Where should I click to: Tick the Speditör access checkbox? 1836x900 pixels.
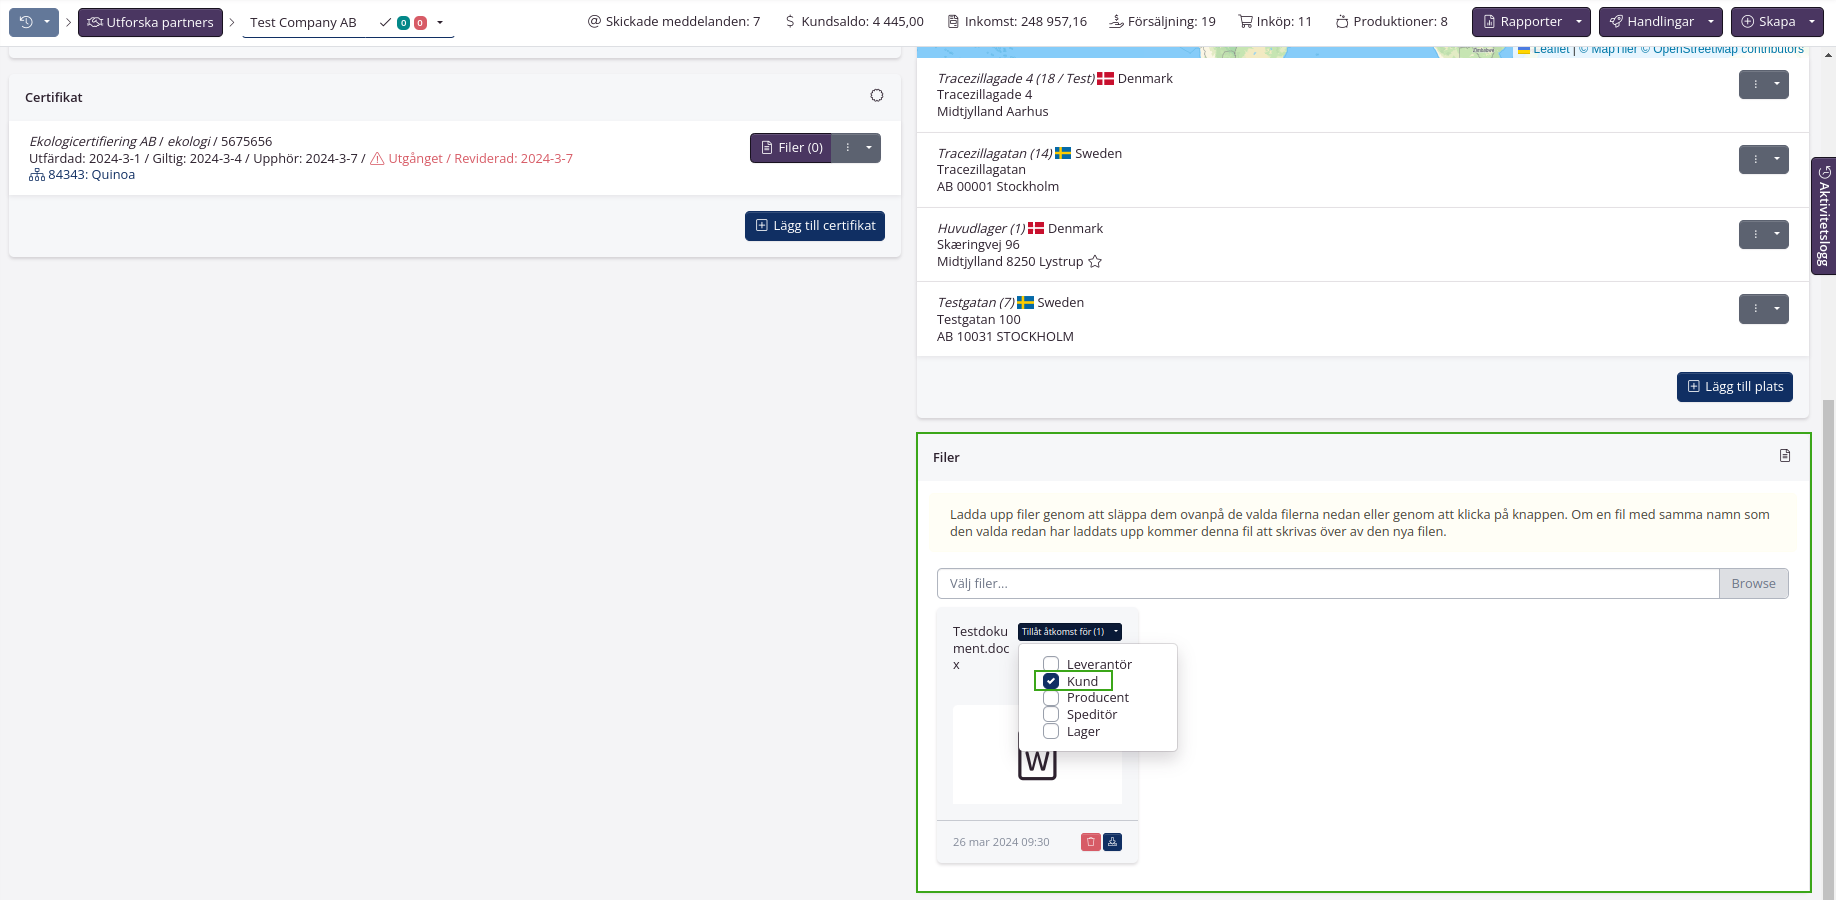coord(1051,715)
